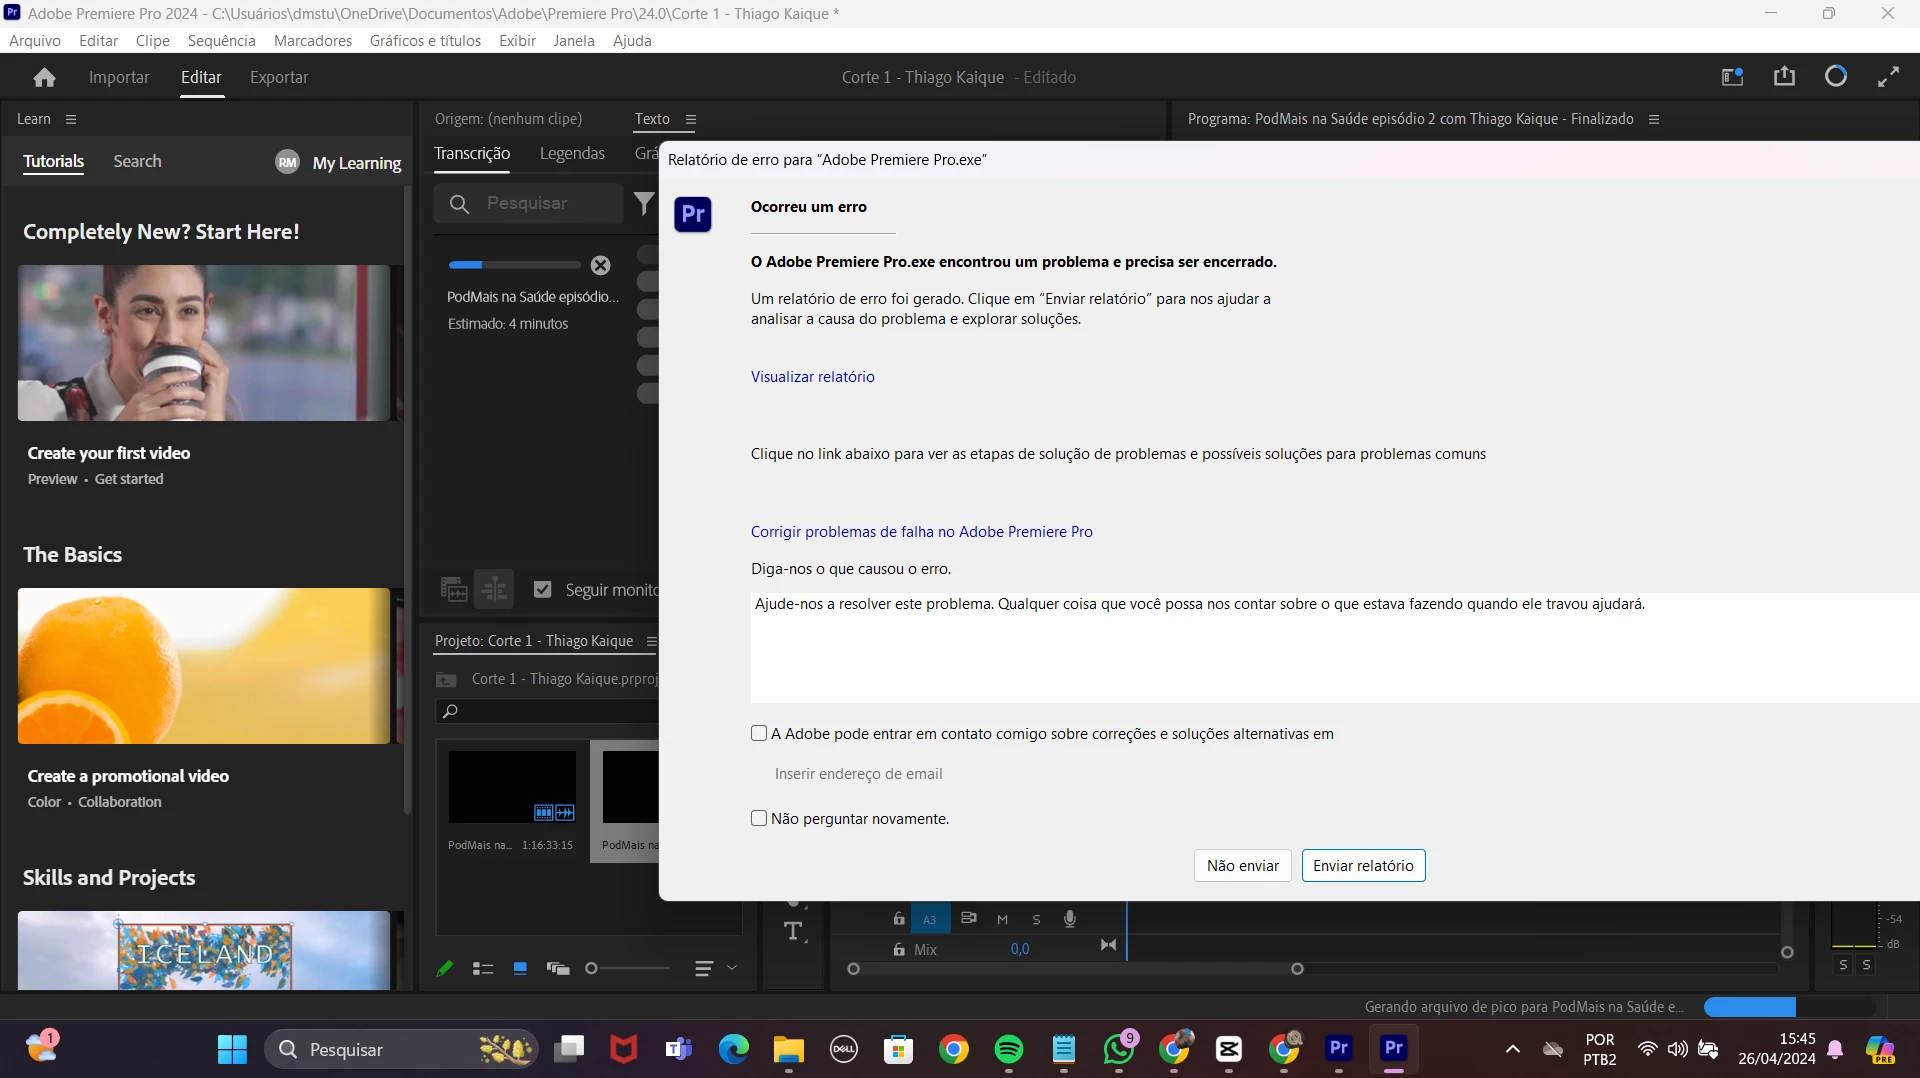
Task: Enable Seguir monitor checkbox
Action: (x=542, y=590)
